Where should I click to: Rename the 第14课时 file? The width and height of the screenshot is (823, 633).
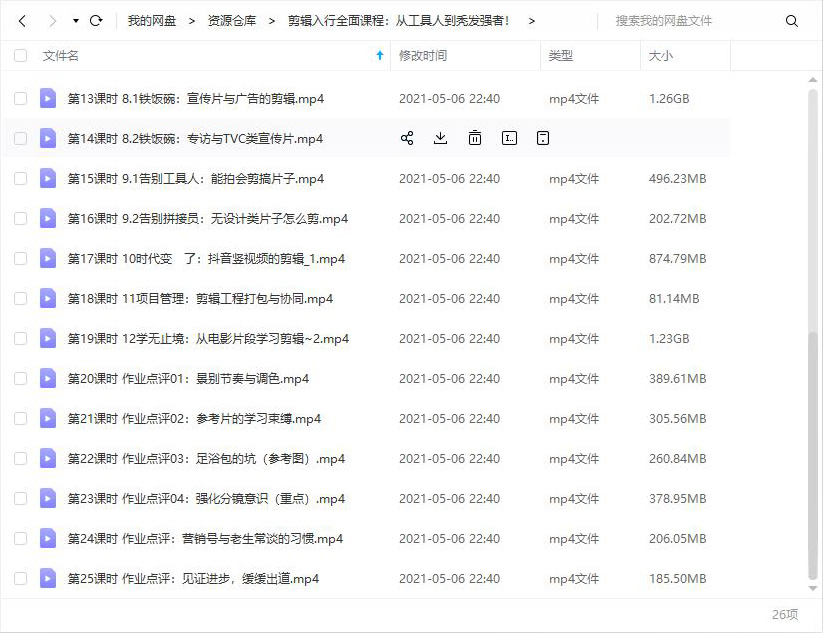tap(509, 138)
